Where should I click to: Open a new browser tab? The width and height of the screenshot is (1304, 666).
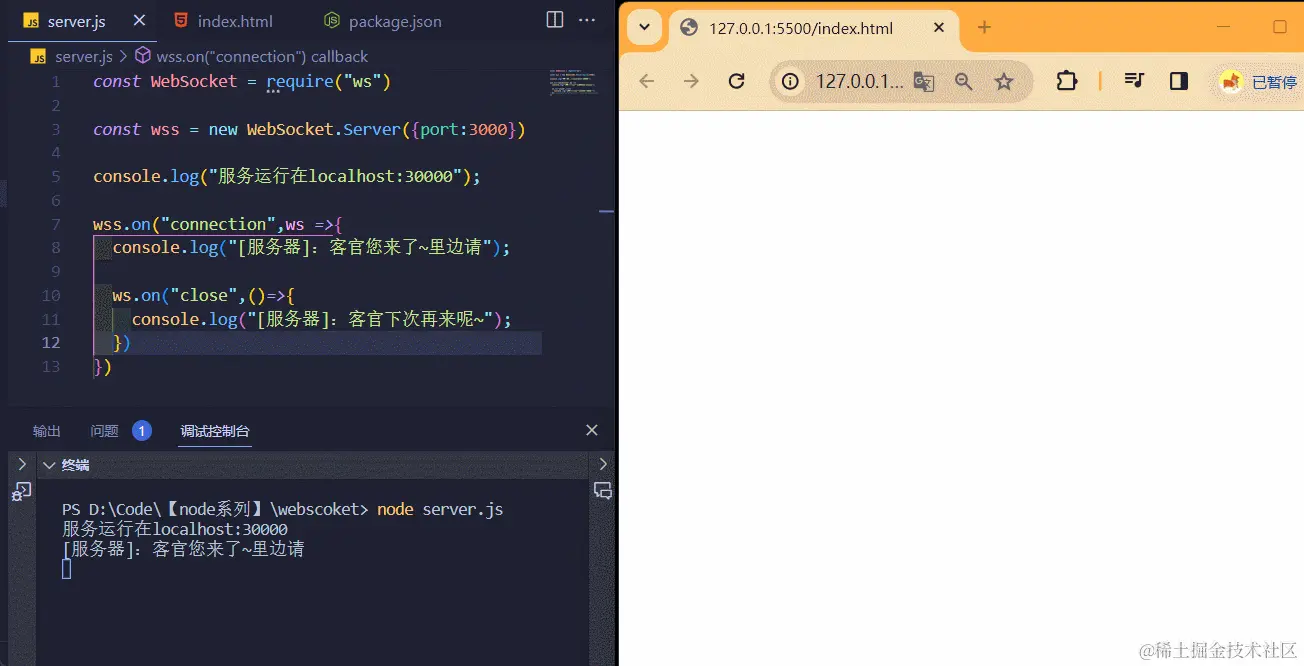(984, 27)
